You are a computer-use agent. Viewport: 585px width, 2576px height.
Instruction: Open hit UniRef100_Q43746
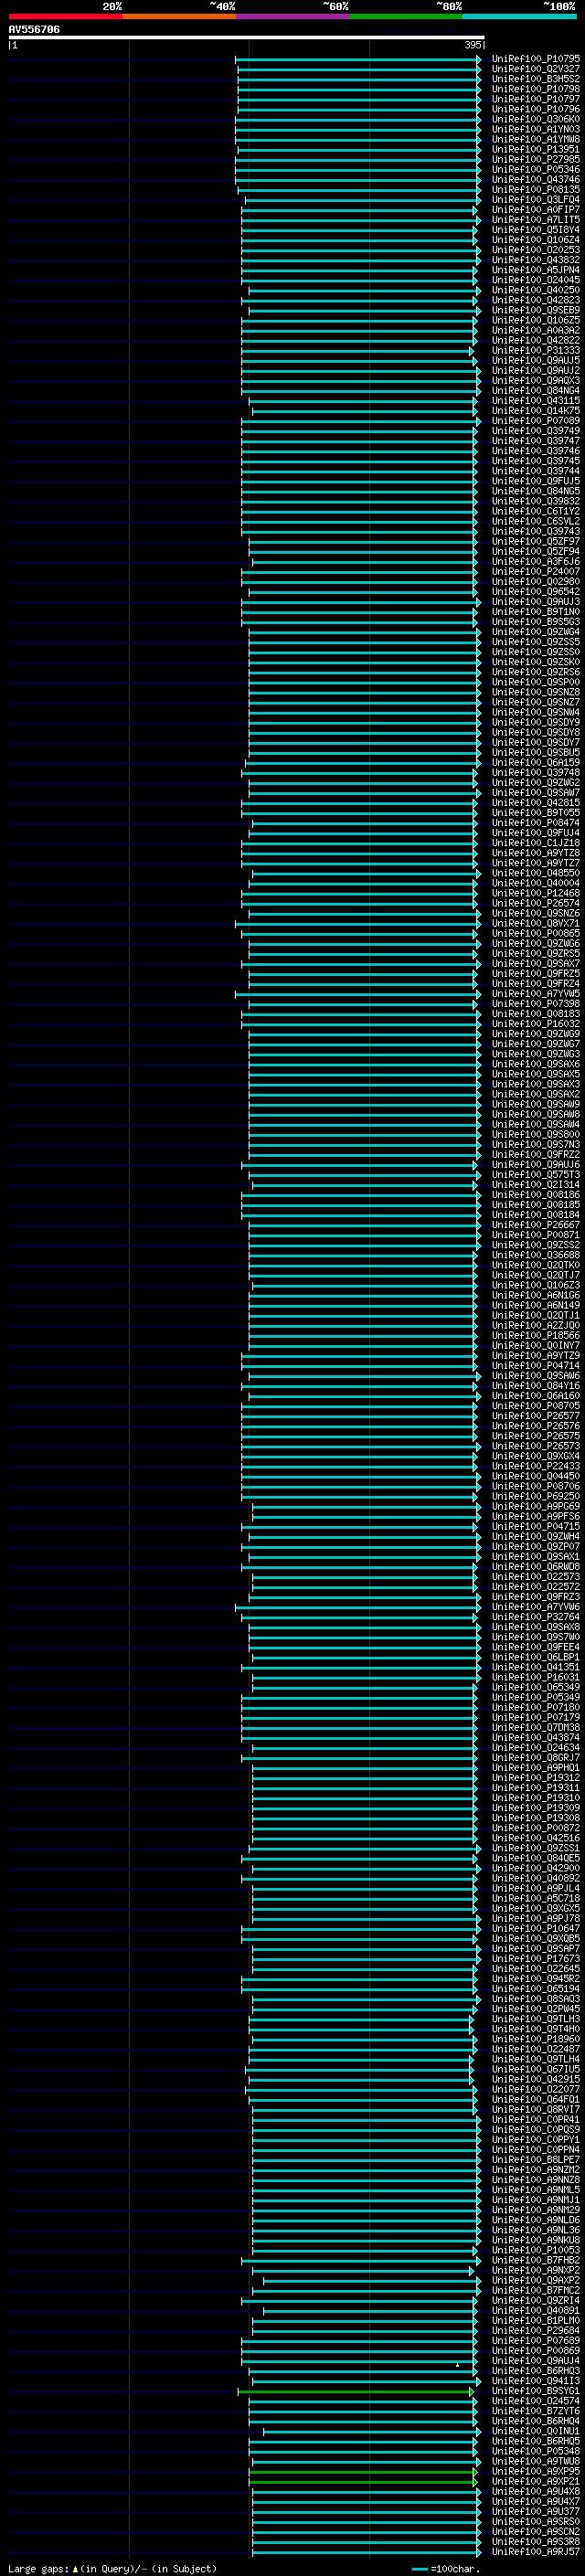coord(535,180)
